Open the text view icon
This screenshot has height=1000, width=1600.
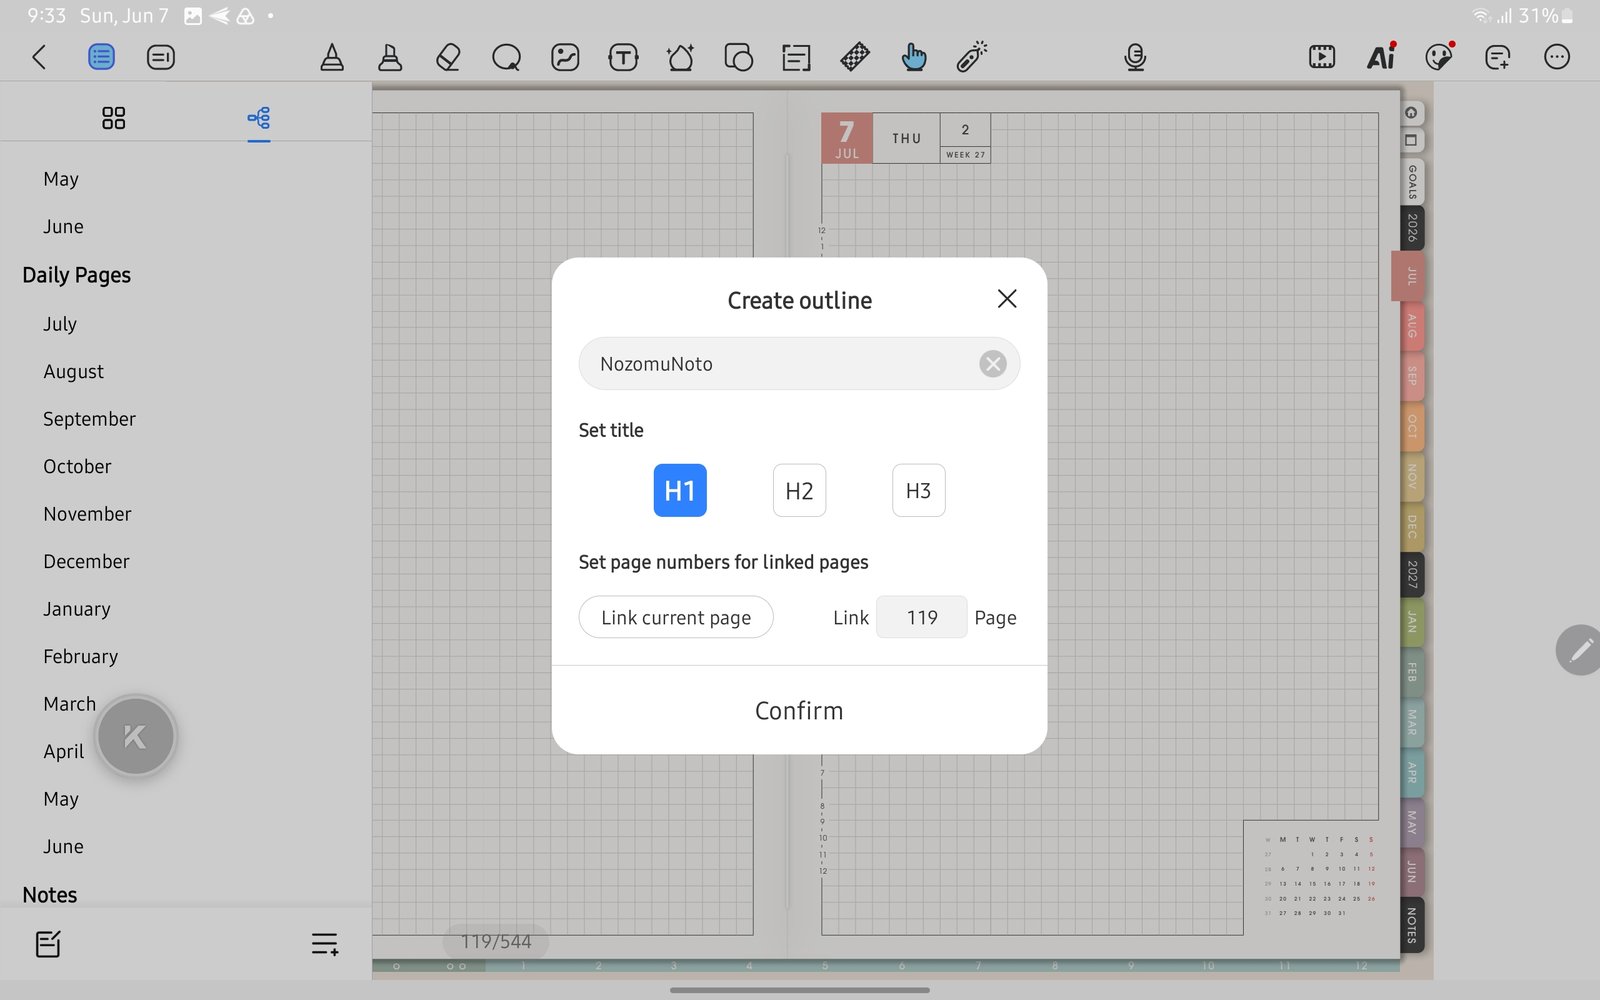[x=160, y=57]
